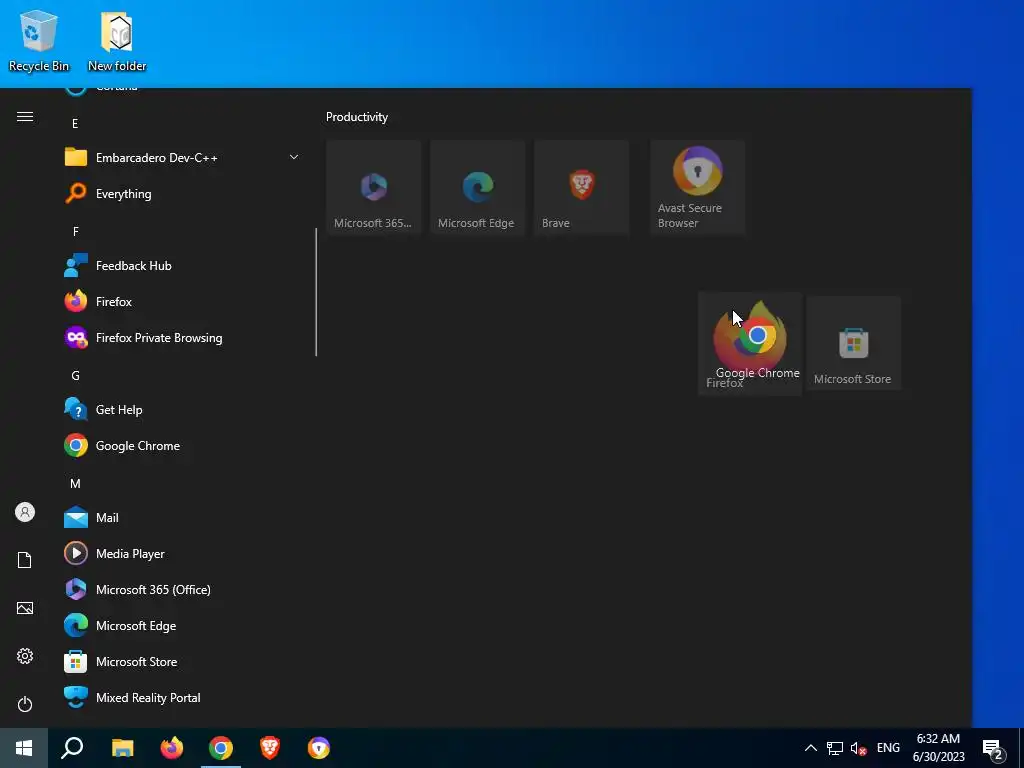Open Mail from the app list
Image resolution: width=1024 pixels, height=768 pixels.
click(x=182, y=517)
